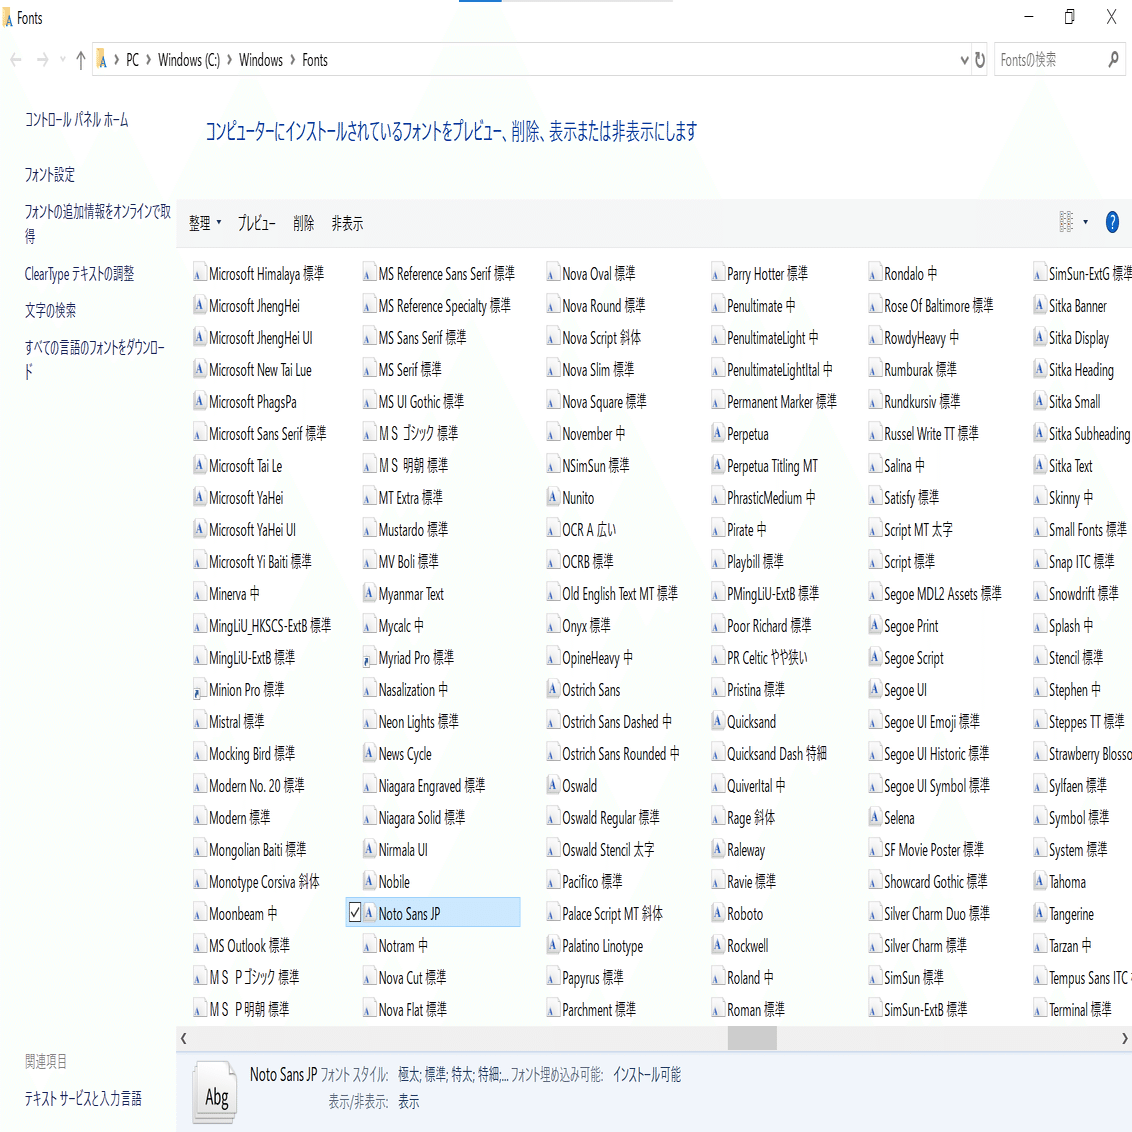
Task: Click the horizontal scrollbar thumb
Action: (x=752, y=1038)
